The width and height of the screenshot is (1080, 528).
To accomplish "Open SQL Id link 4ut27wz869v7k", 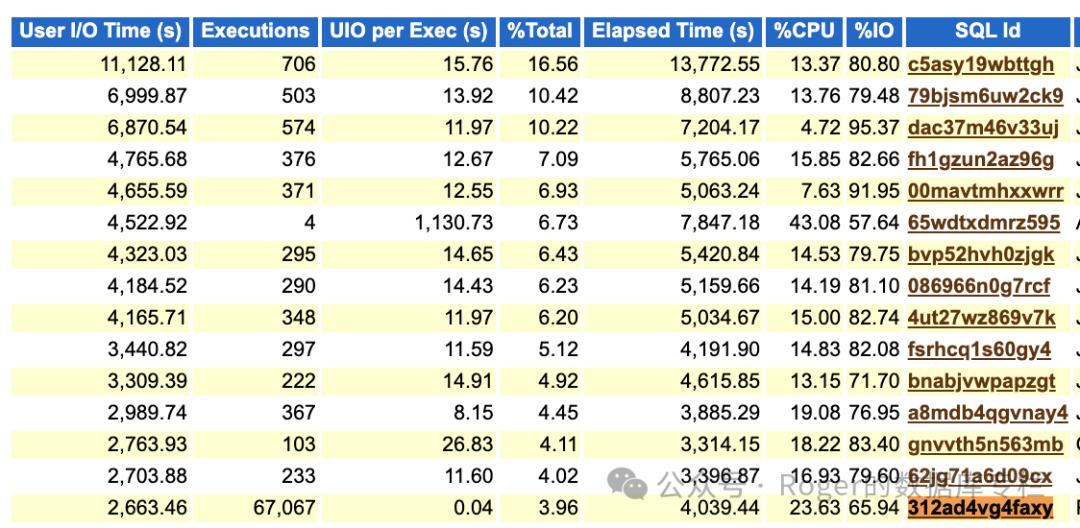I will pyautogui.click(x=982, y=318).
